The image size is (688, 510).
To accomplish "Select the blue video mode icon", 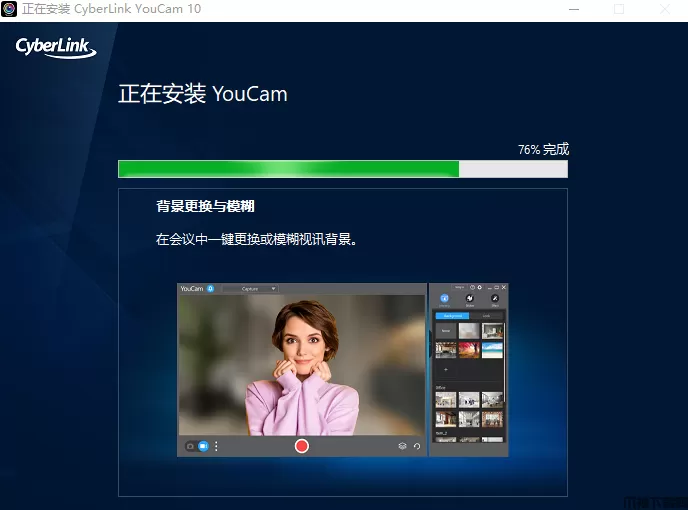I will tap(203, 446).
